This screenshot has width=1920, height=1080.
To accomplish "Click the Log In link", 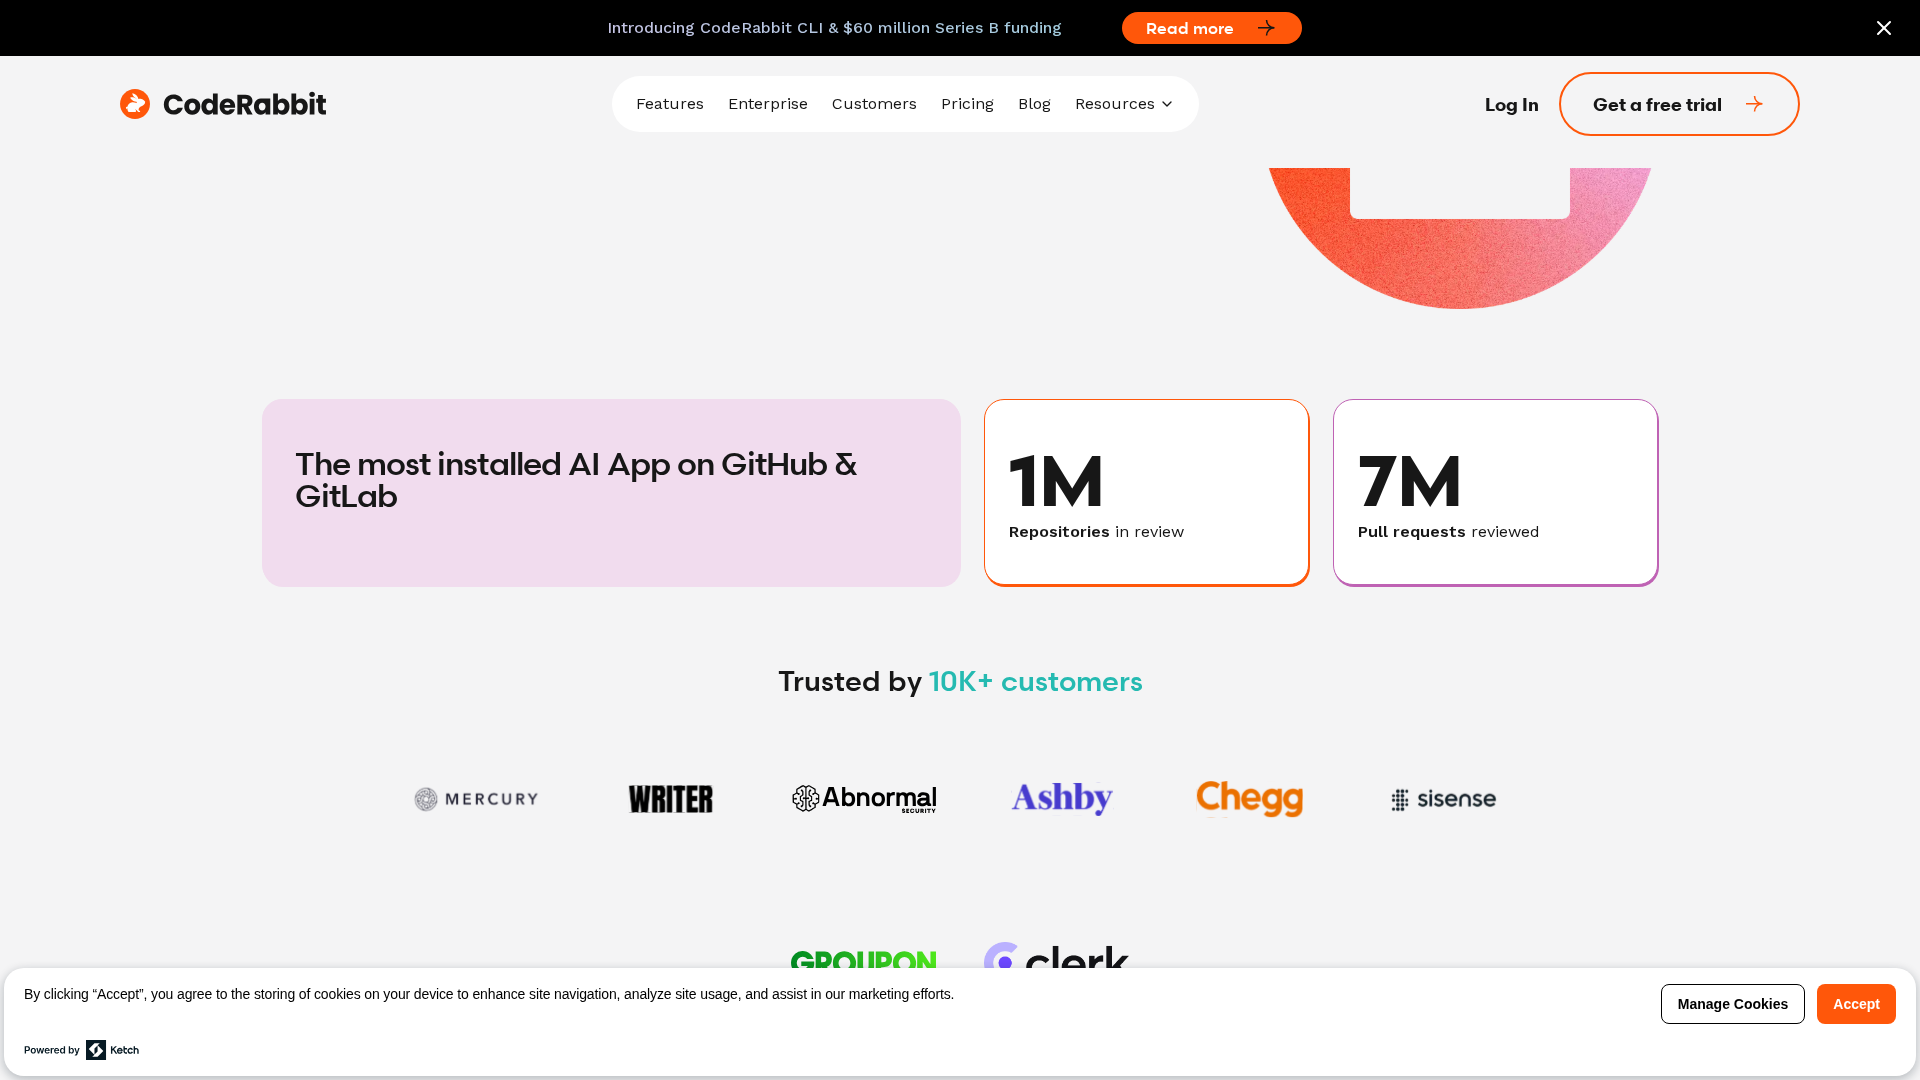I will pos(1511,104).
